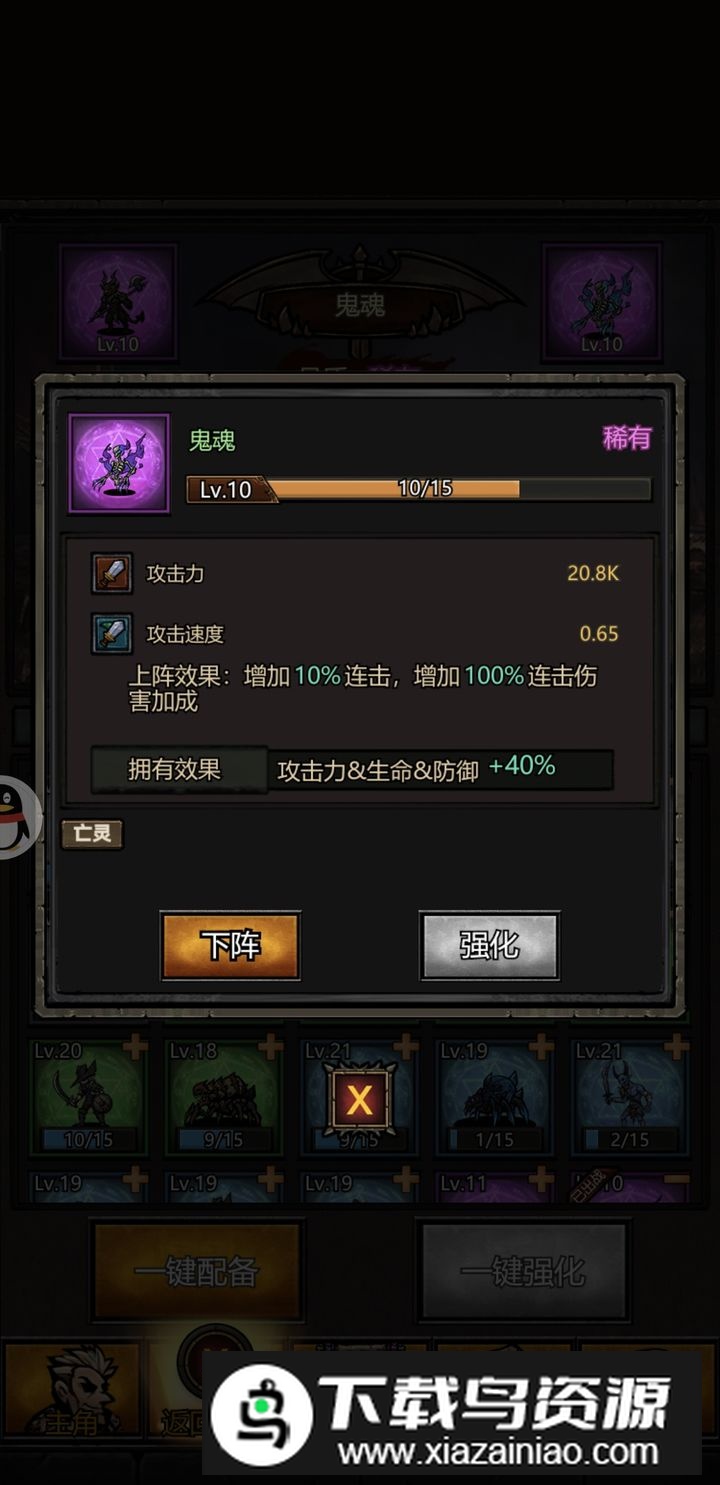Tap the 攻击速度 blue sword icon
The height and width of the screenshot is (1485, 720).
point(112,634)
